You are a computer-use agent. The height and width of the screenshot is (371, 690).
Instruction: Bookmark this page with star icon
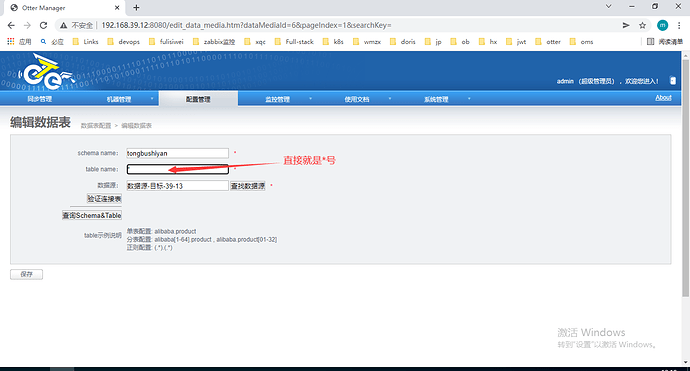click(x=642, y=26)
